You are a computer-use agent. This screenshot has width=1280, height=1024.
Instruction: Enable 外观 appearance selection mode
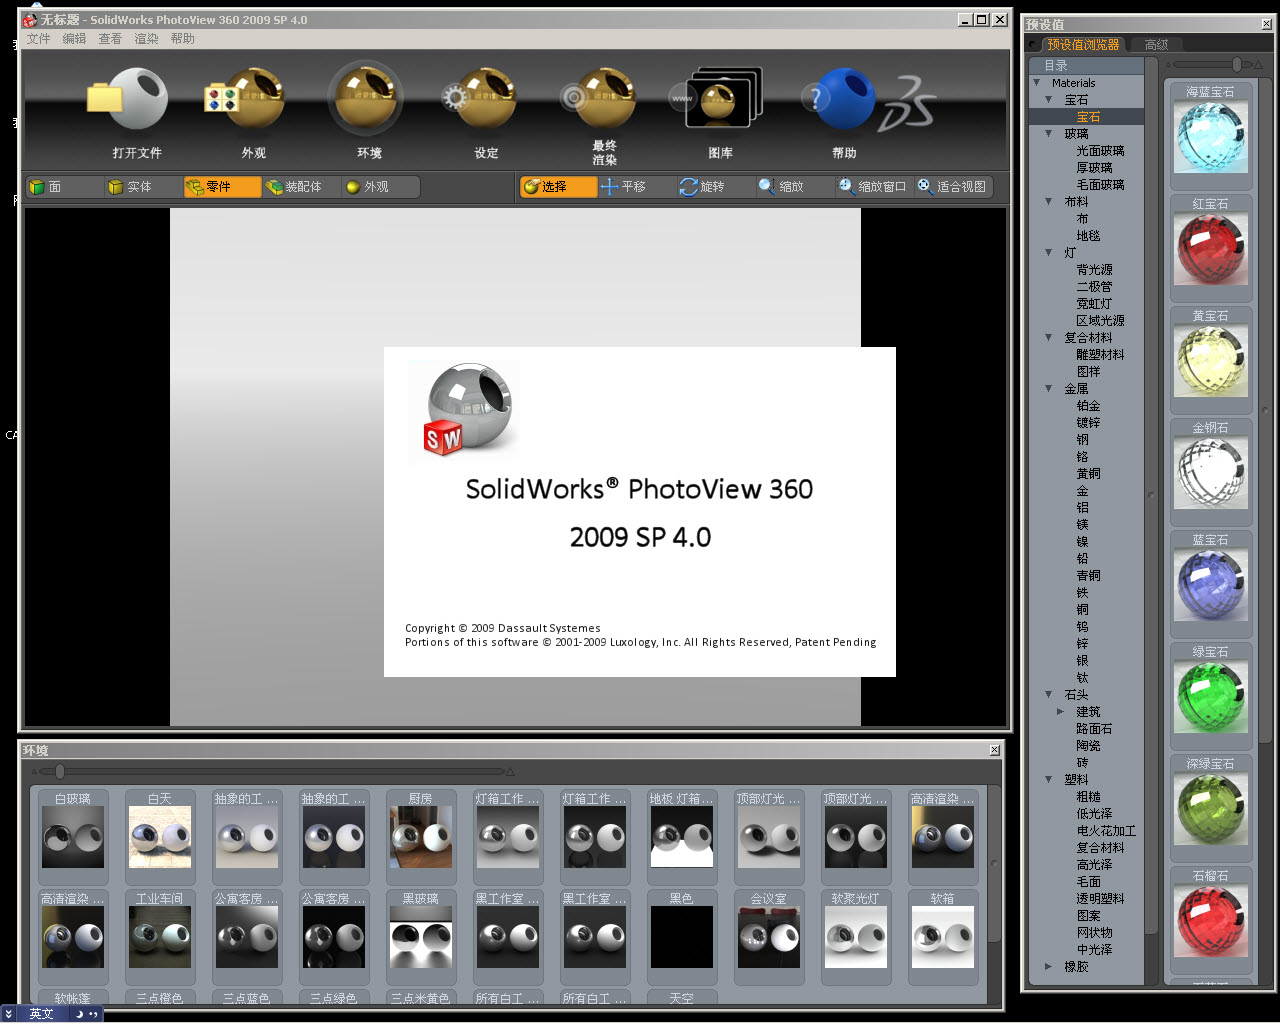[380, 187]
